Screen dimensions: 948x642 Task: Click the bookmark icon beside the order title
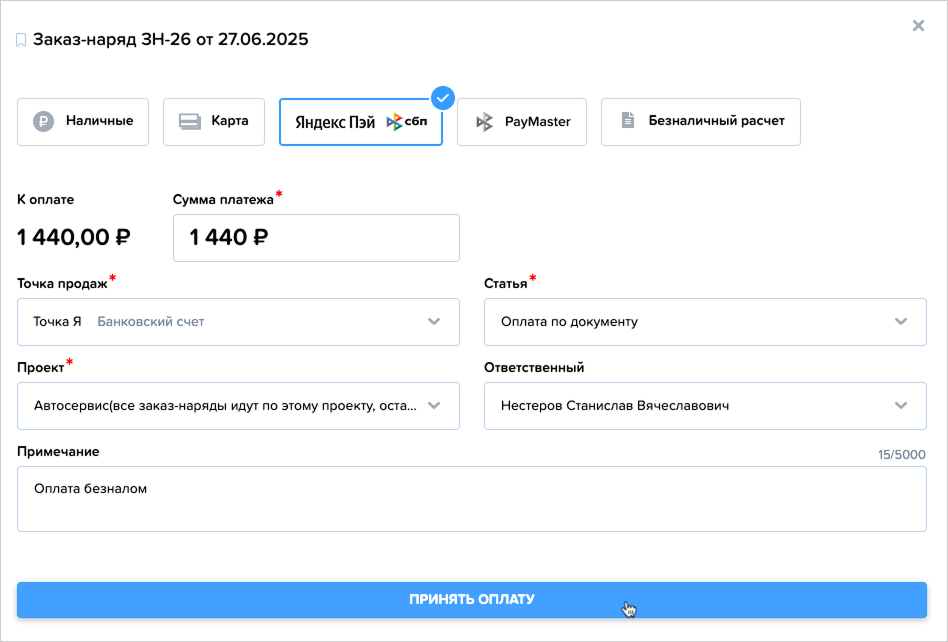tap(21, 41)
